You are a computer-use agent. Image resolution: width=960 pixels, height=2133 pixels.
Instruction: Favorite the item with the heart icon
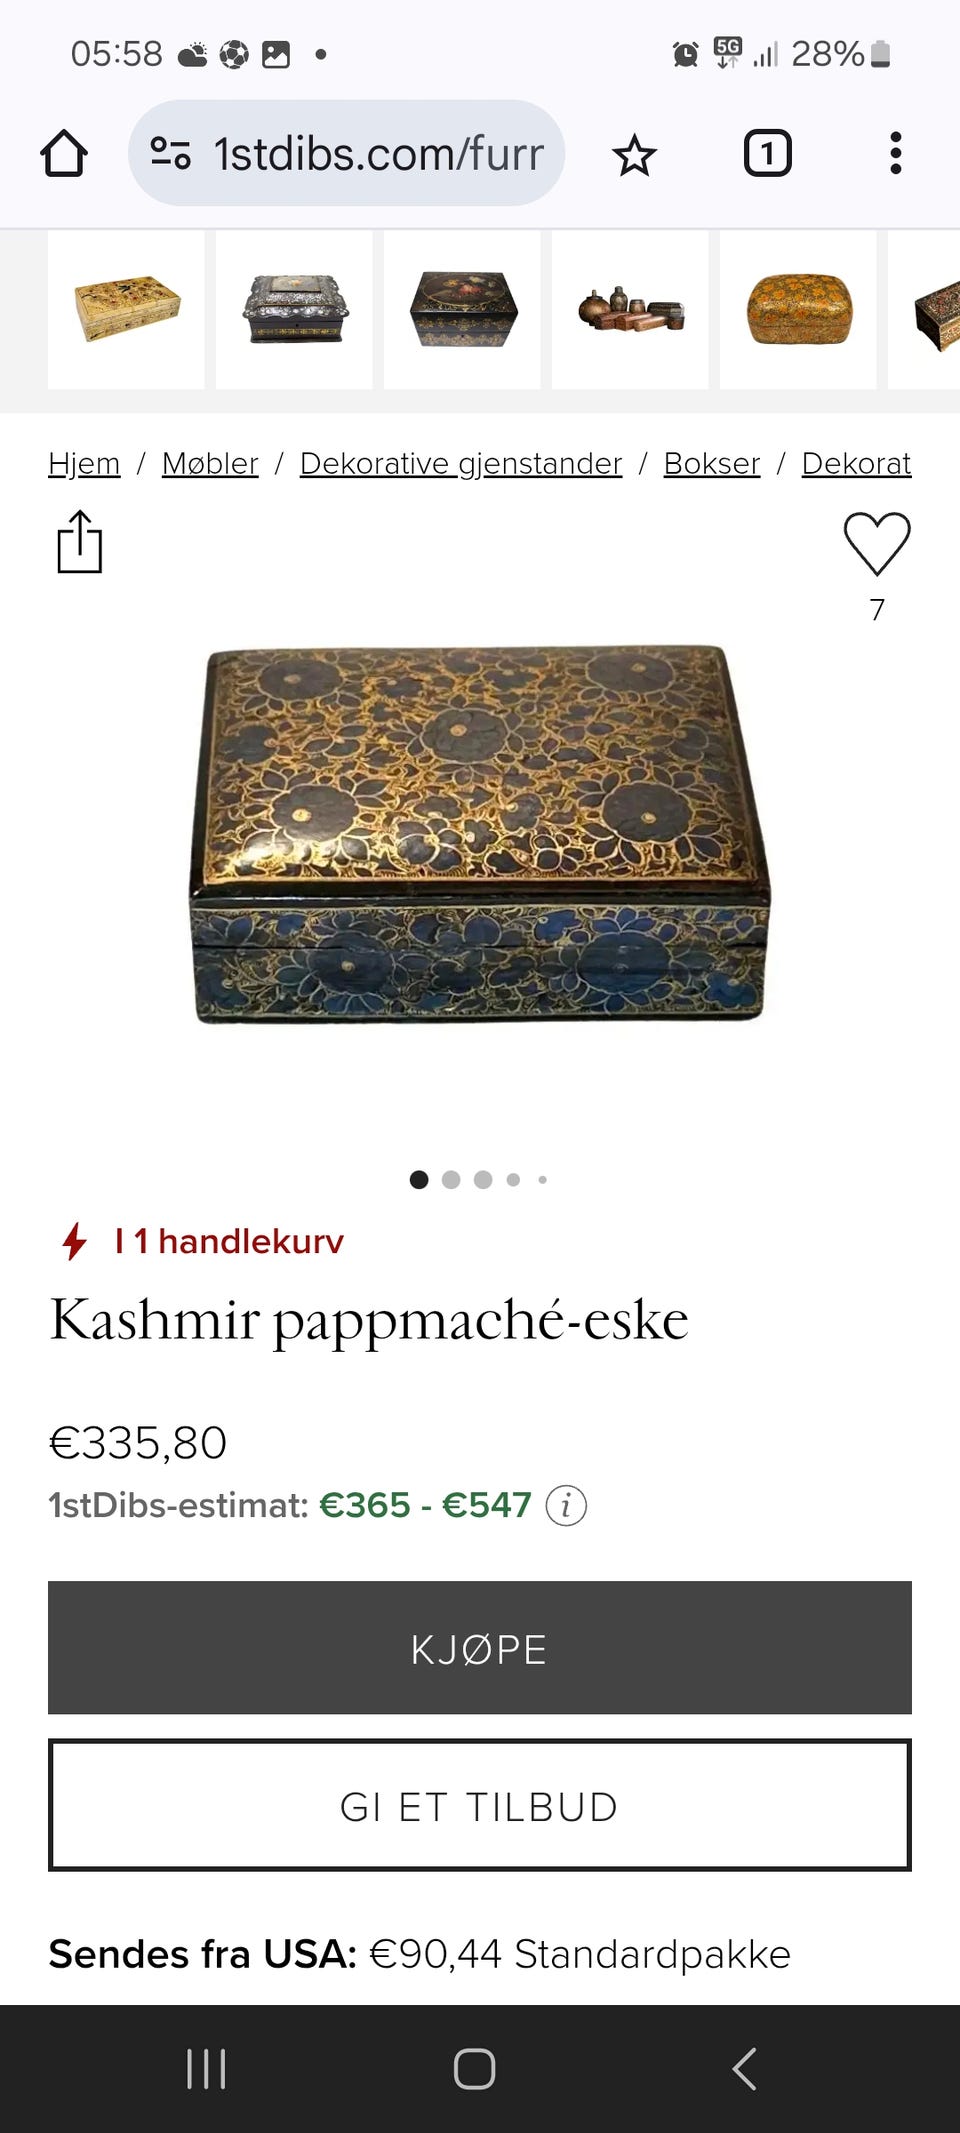[877, 543]
